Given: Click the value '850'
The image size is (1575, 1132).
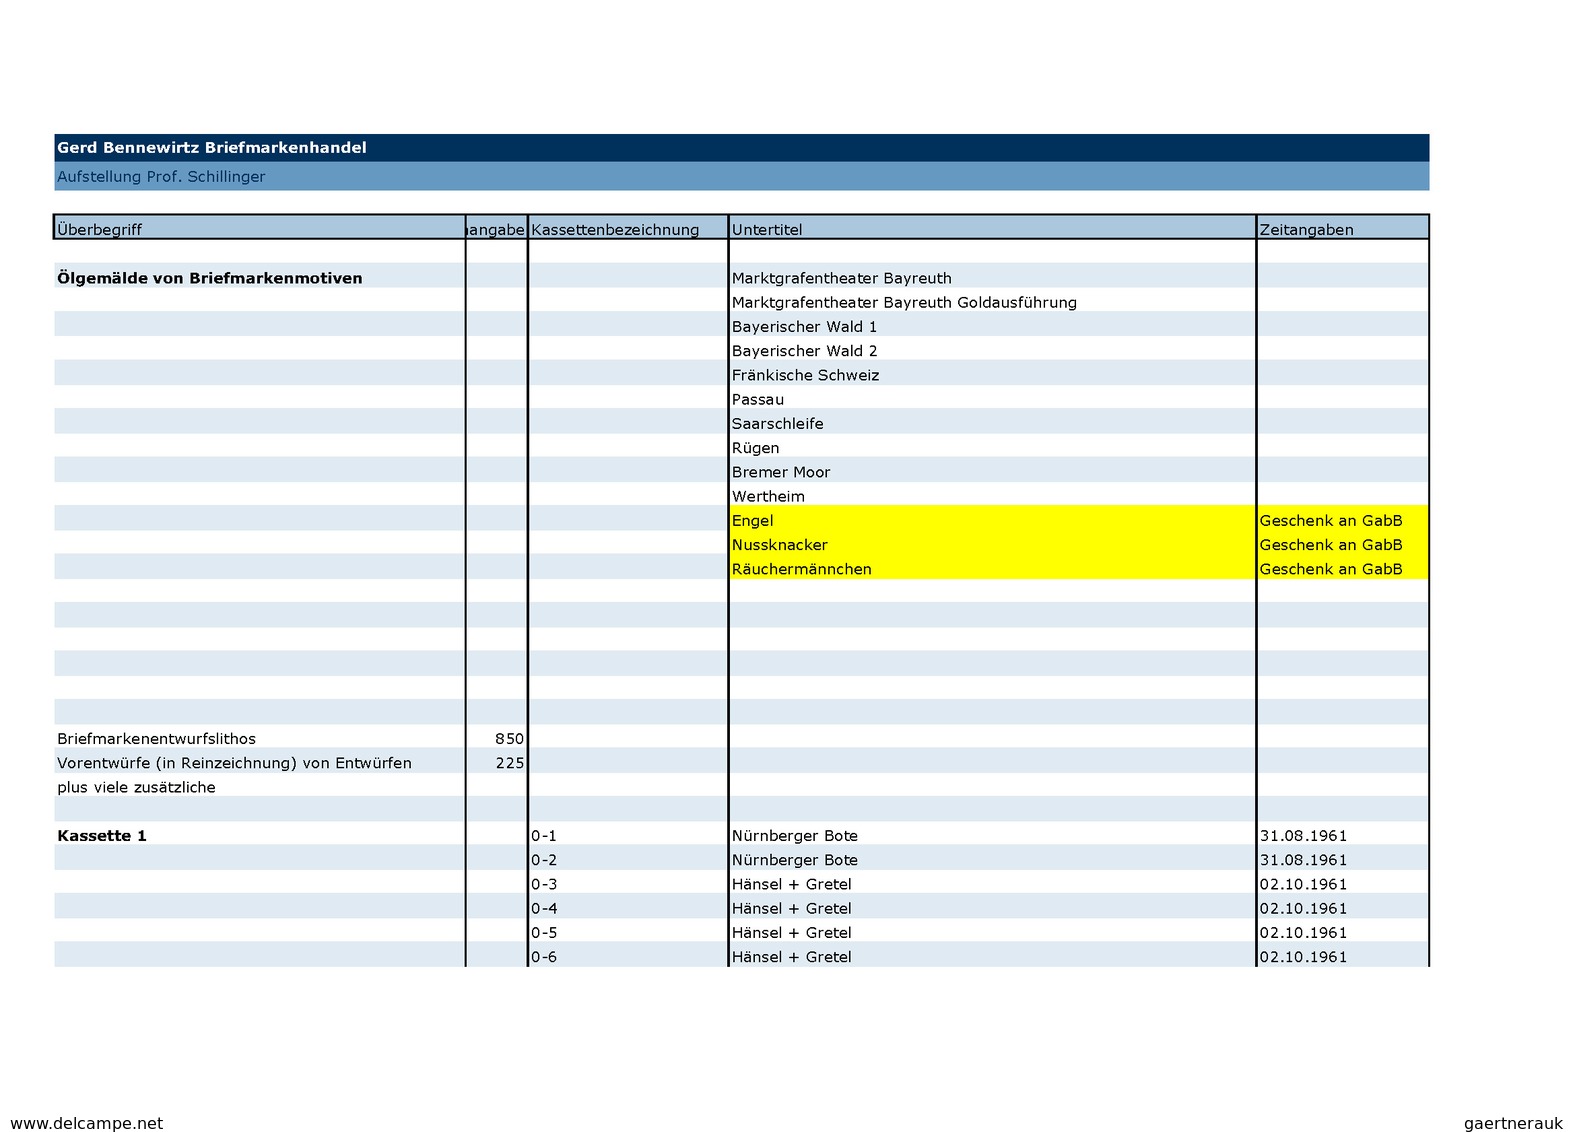Looking at the screenshot, I should click(x=509, y=739).
